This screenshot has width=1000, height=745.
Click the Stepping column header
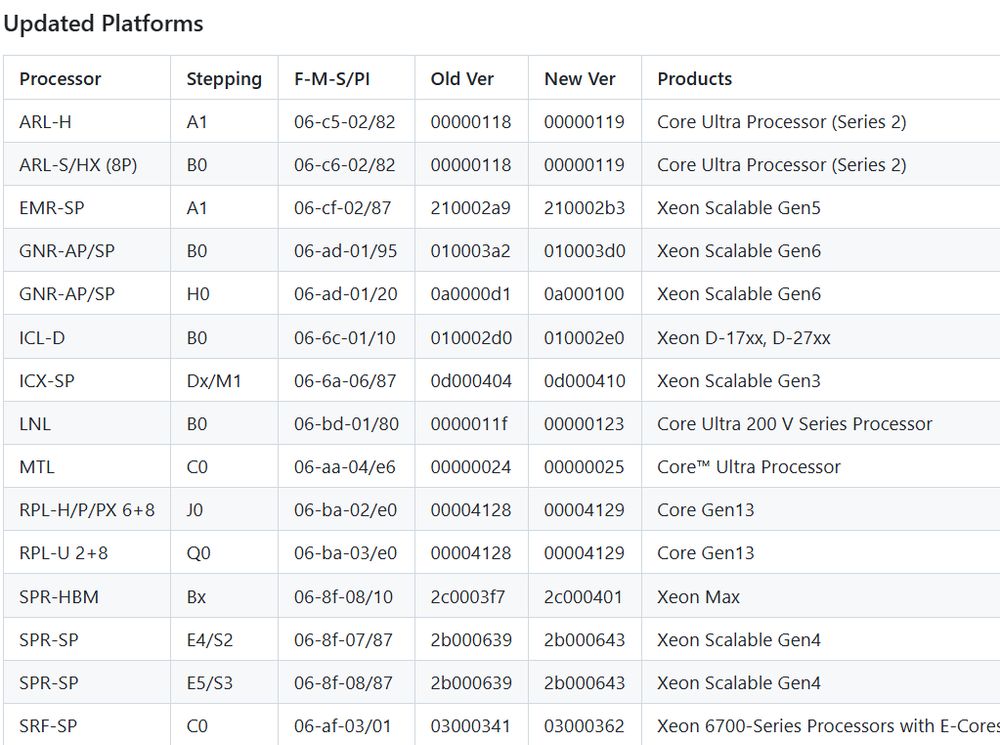point(224,79)
